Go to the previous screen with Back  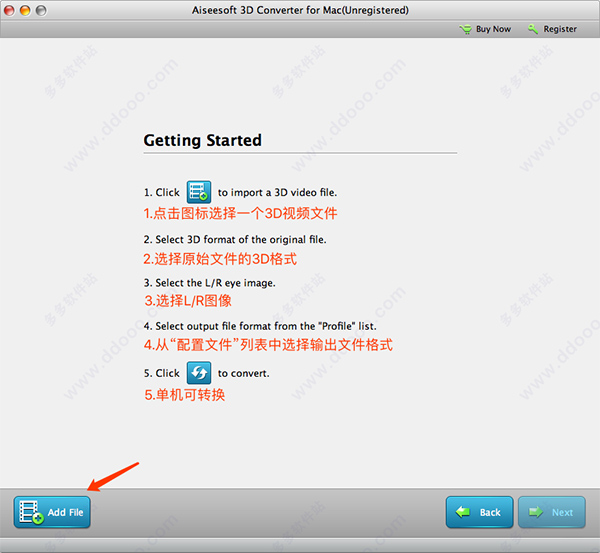[x=479, y=512]
